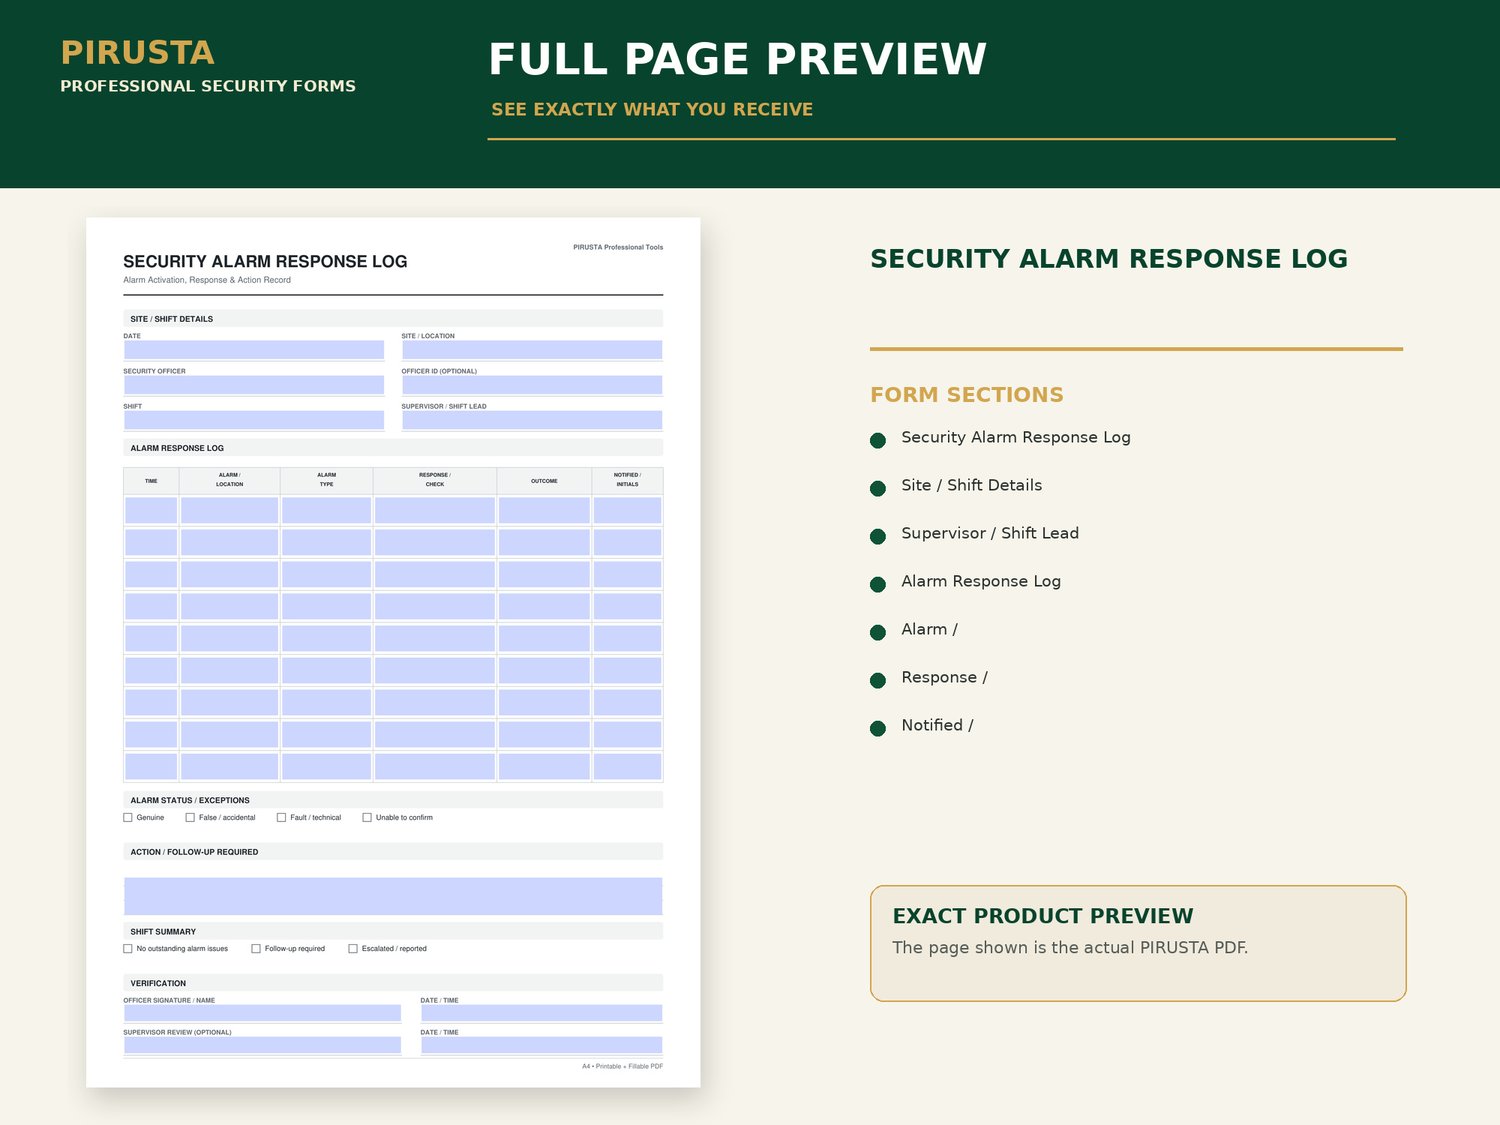1500x1125 pixels.
Task: Click the 'Response /' list item
Action: [x=944, y=678]
